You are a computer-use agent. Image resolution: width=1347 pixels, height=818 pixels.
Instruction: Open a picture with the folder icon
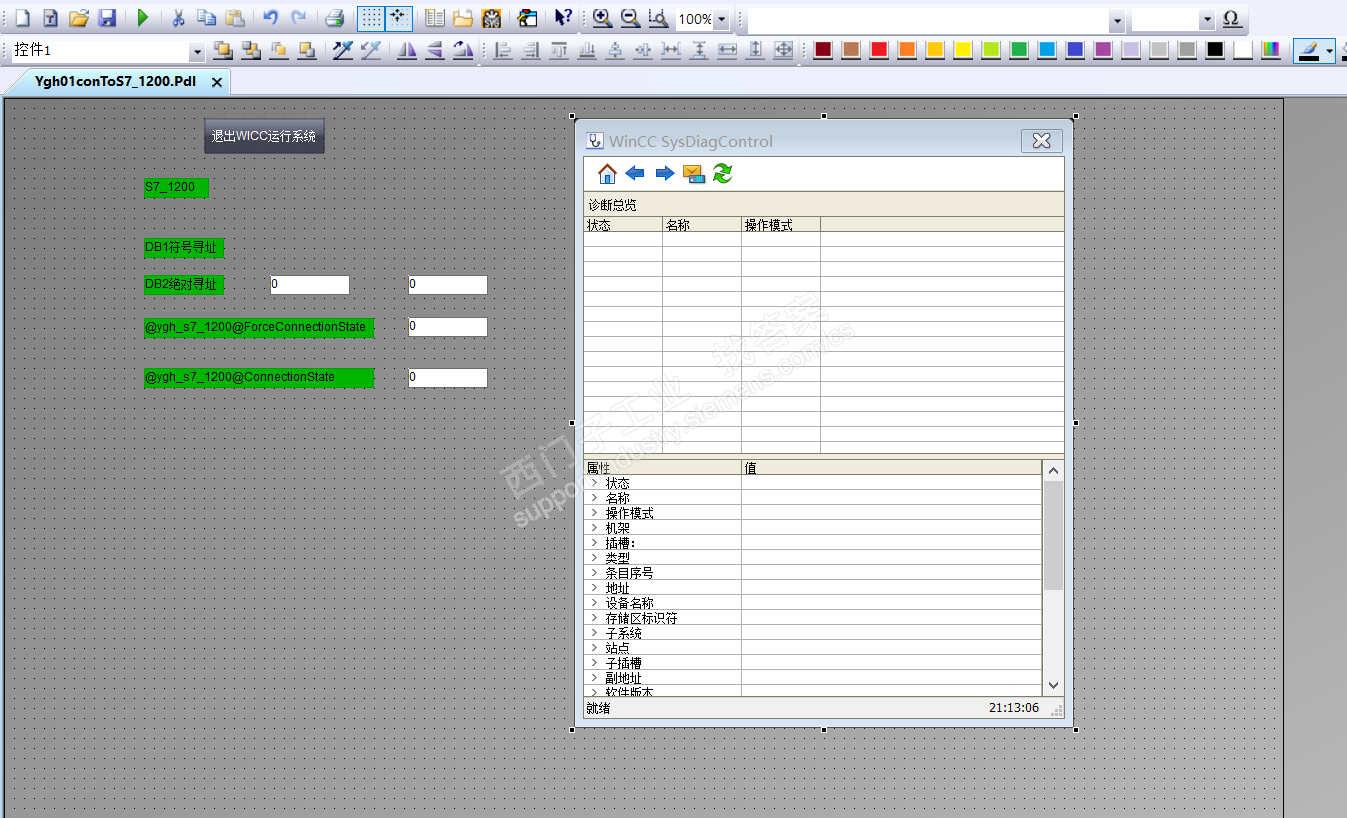[x=79, y=18]
